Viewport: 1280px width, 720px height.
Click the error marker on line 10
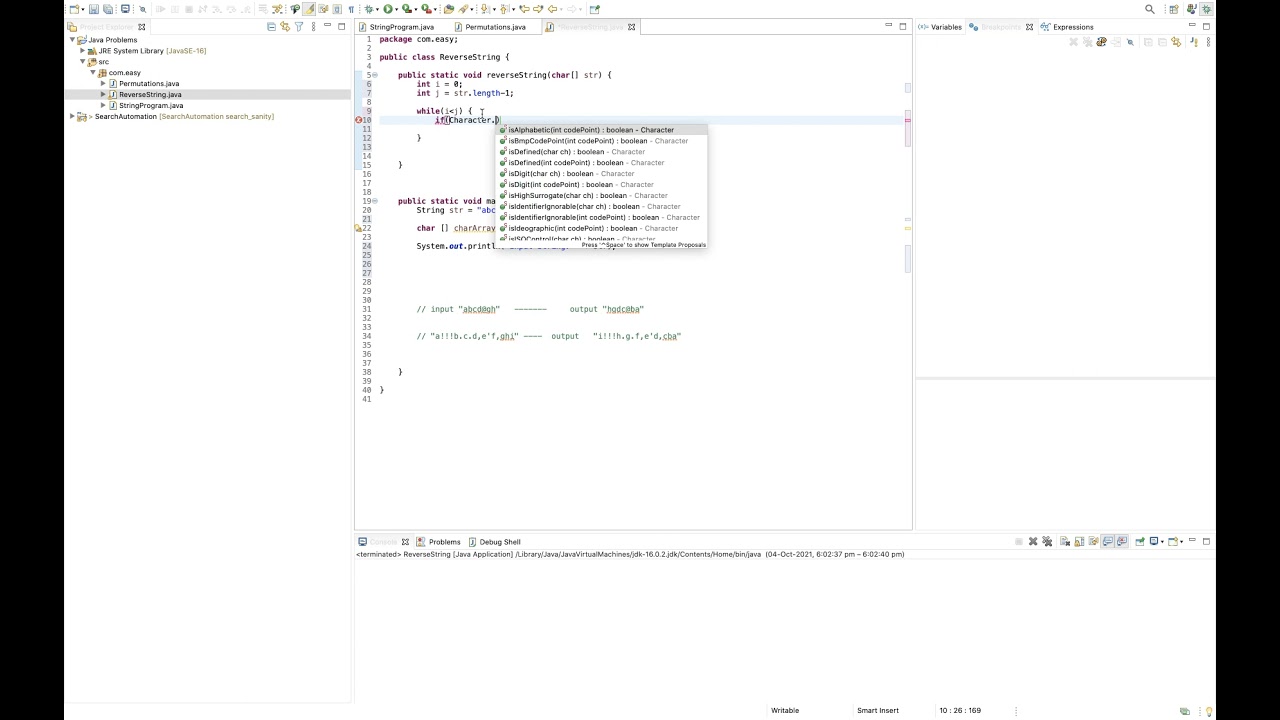coord(359,120)
